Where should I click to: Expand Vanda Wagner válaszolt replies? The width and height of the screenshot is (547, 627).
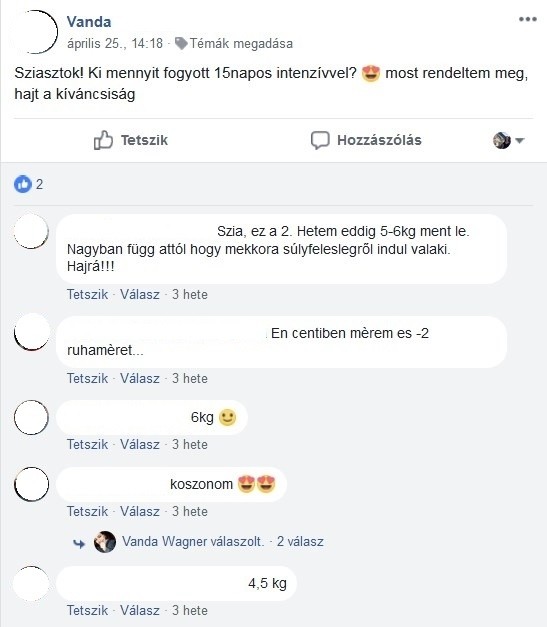coord(193,541)
